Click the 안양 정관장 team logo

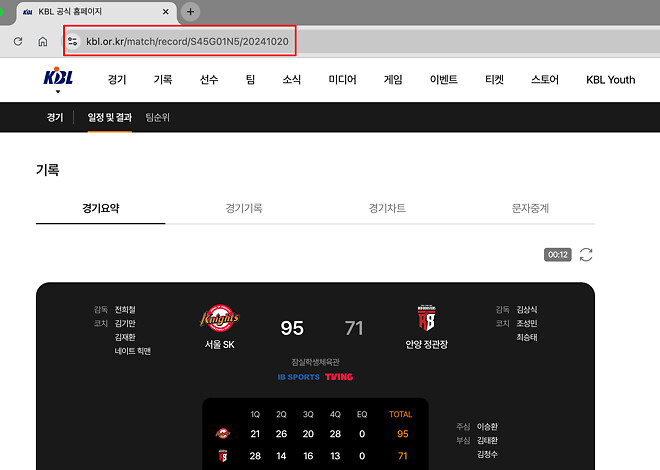click(x=426, y=318)
